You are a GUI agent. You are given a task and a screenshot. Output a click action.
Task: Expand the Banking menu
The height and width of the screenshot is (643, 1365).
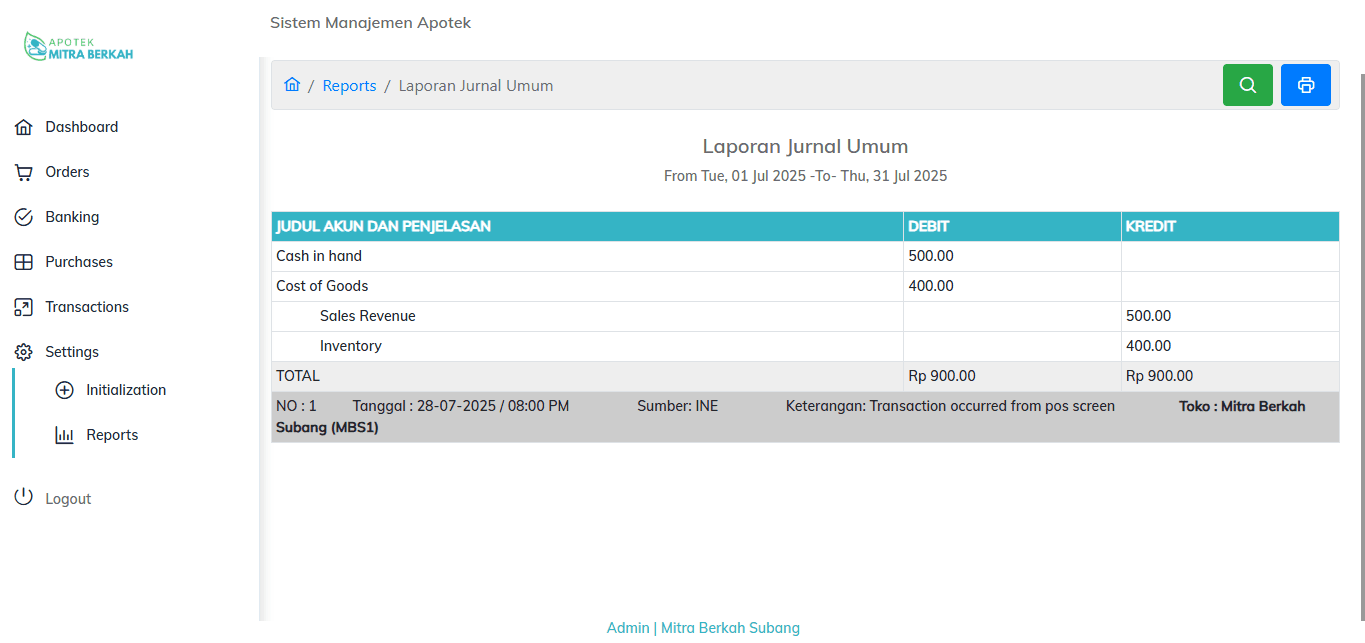pyautogui.click(x=72, y=217)
